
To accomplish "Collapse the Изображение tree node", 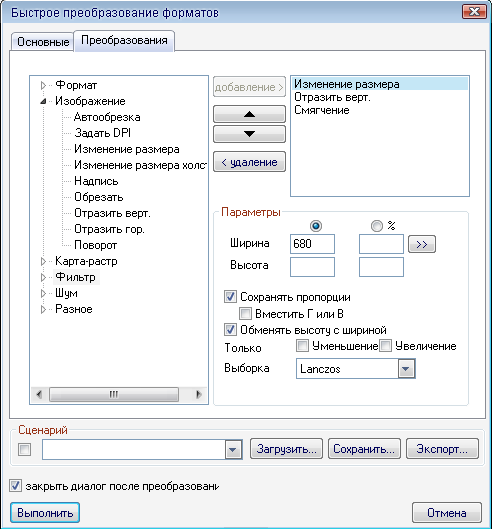I will point(43,101).
